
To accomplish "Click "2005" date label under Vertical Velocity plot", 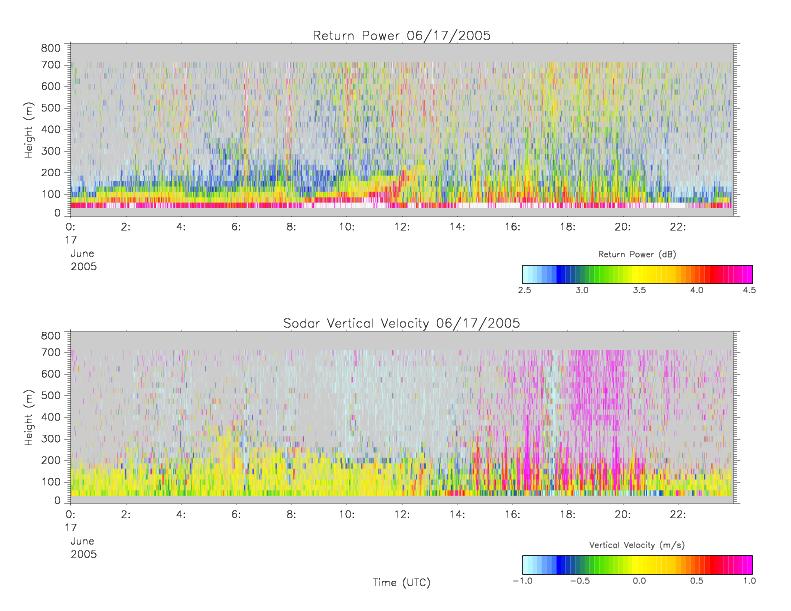I will click(x=83, y=554).
